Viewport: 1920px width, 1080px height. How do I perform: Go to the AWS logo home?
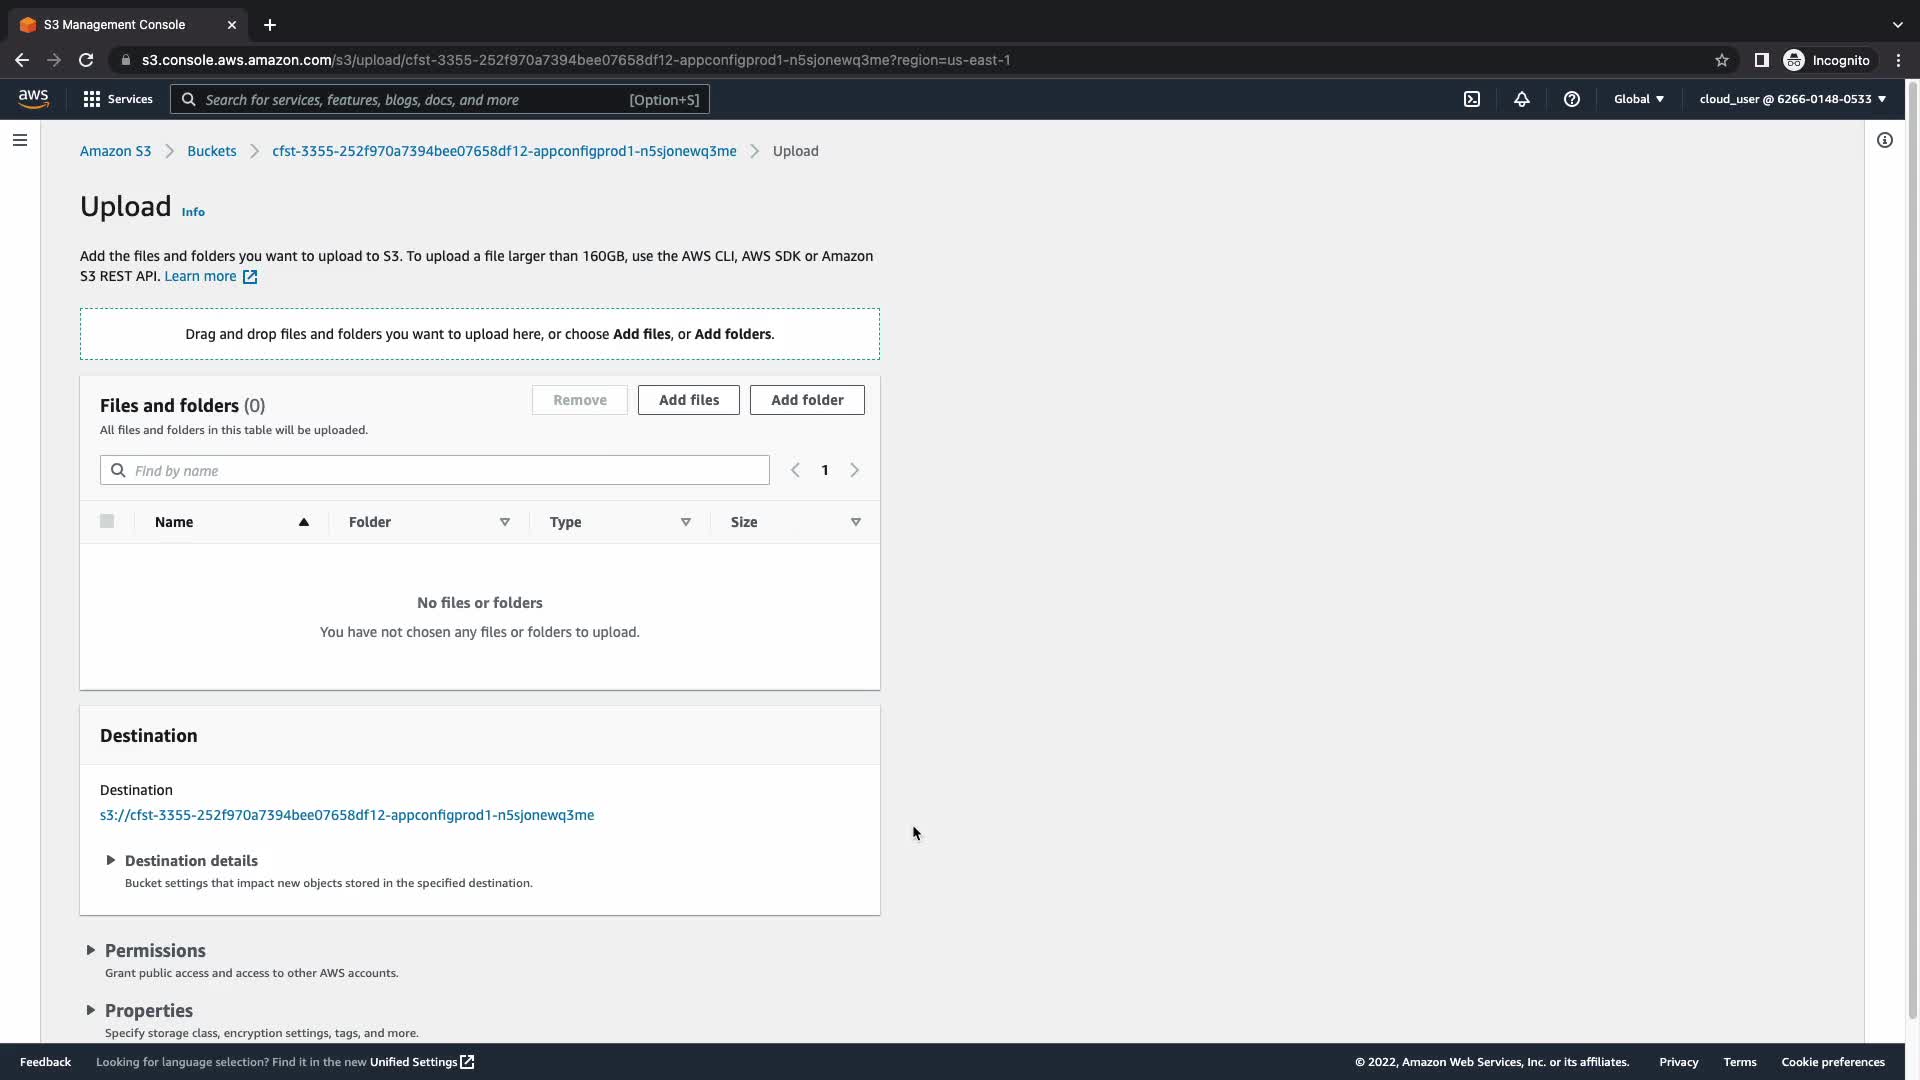(33, 98)
